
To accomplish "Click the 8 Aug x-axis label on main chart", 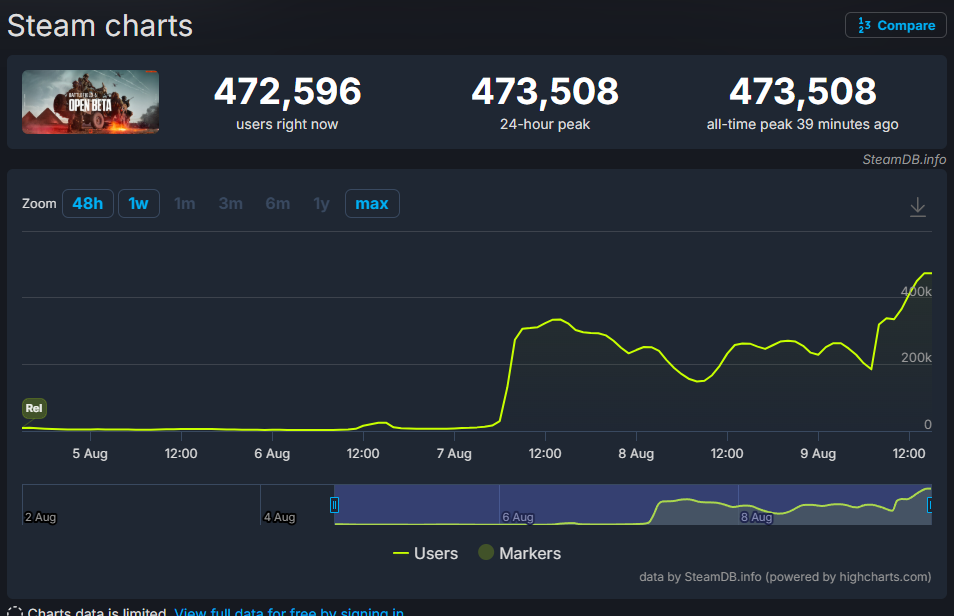I will pyautogui.click(x=636, y=453).
